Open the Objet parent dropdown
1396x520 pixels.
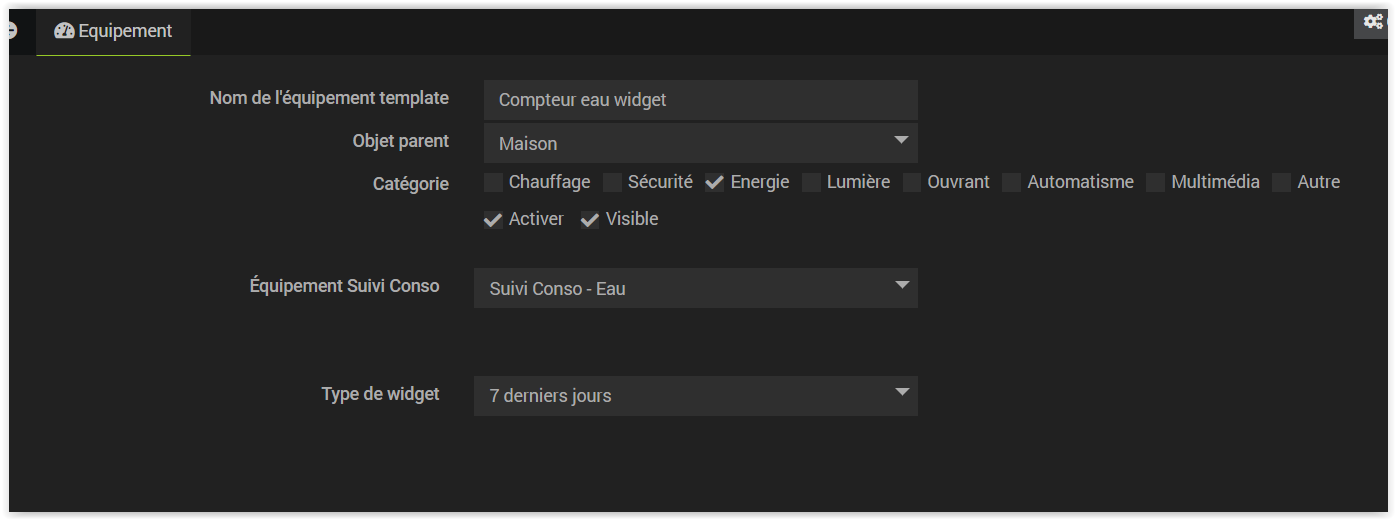(700, 143)
